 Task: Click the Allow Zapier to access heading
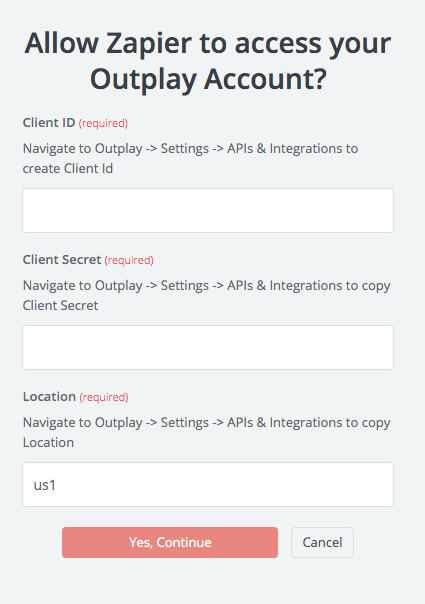click(x=208, y=61)
